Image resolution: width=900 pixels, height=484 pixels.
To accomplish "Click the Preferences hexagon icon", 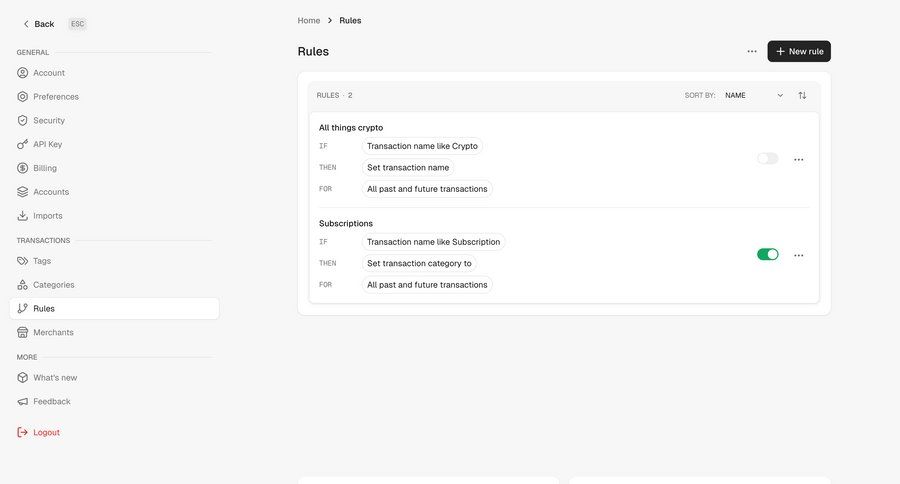I will 22,96.
